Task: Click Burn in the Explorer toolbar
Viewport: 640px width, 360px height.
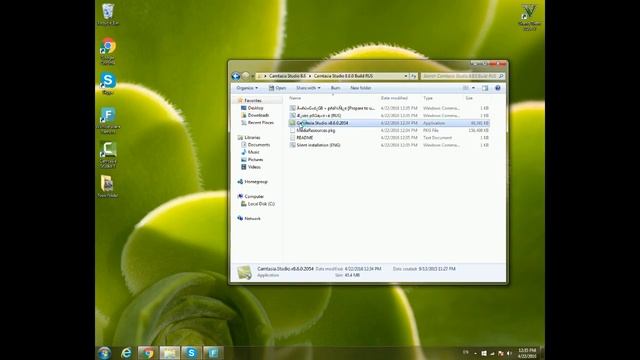Action: coord(335,88)
